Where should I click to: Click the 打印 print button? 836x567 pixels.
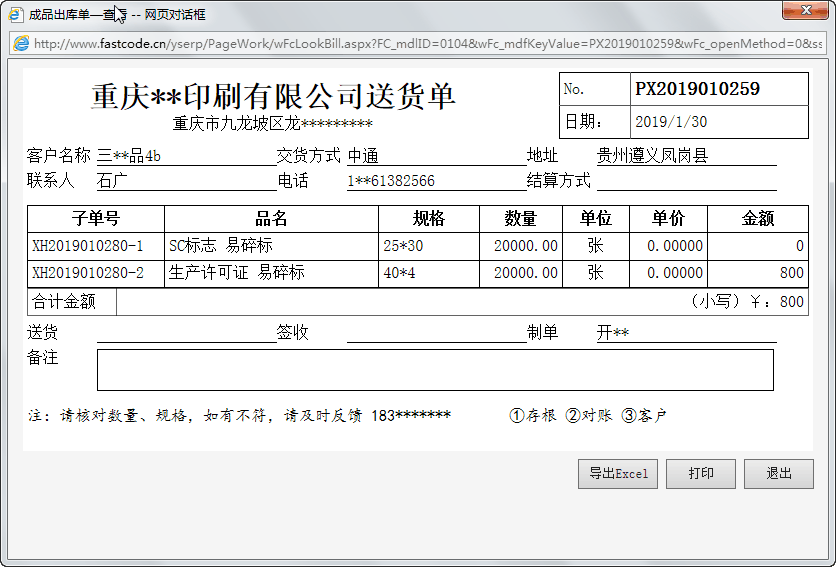click(x=701, y=474)
